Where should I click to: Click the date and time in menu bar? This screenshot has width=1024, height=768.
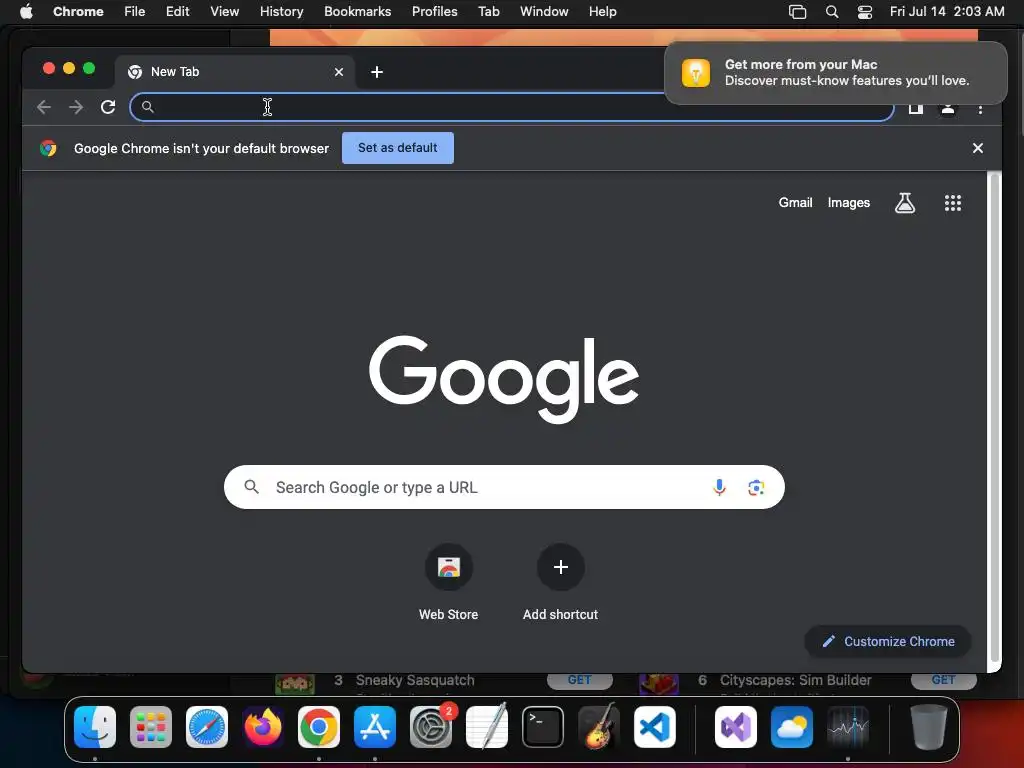(947, 12)
